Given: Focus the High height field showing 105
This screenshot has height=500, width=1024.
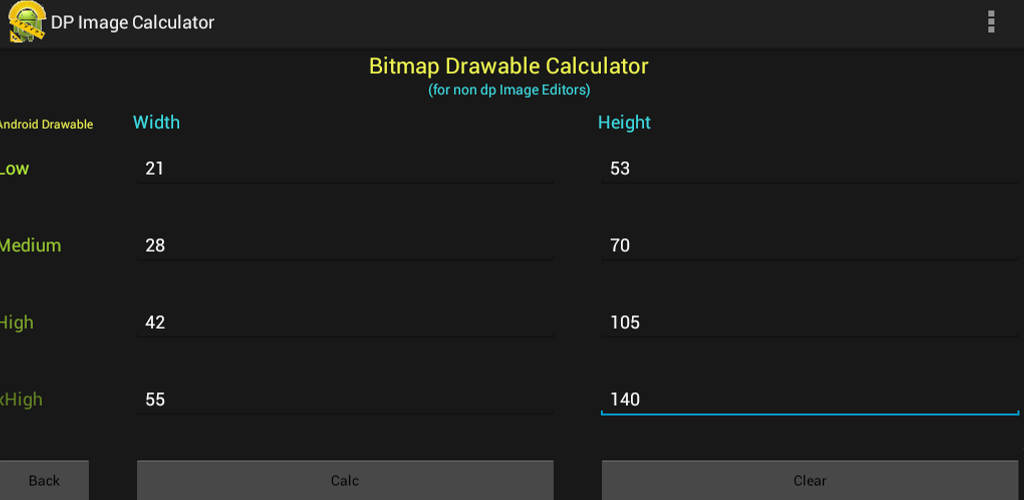Looking at the screenshot, I should coord(809,323).
